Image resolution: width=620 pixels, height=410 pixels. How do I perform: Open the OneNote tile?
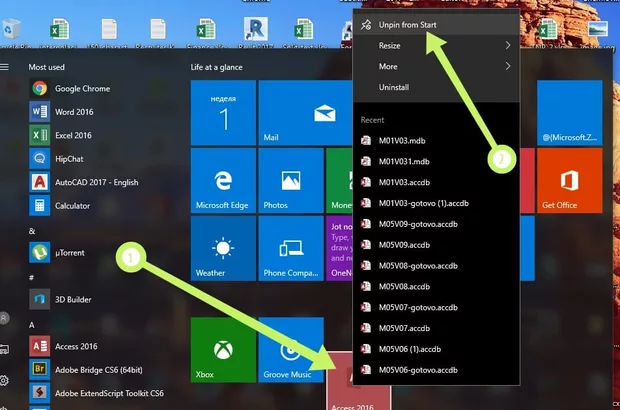coord(340,248)
